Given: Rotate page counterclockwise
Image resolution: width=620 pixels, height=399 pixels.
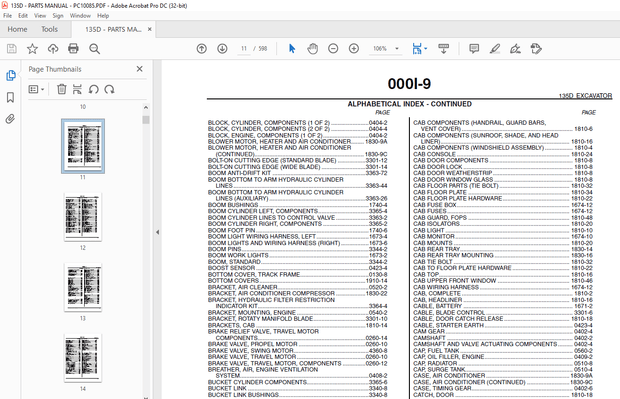Looking at the screenshot, I should 93,89.
